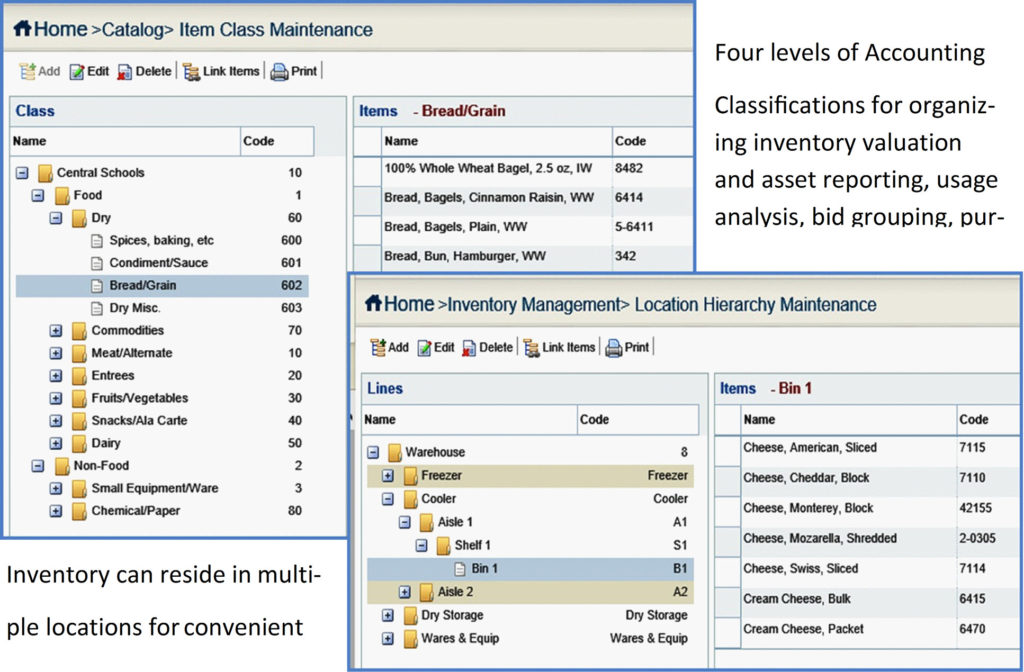Open Inventory Management breadcrumb link
1024x672 pixels.
534,305
